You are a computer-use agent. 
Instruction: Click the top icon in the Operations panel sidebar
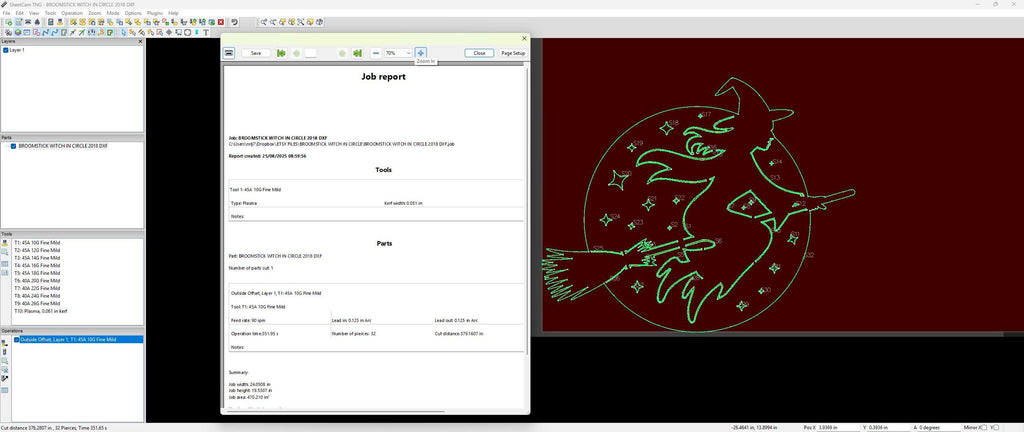5,342
